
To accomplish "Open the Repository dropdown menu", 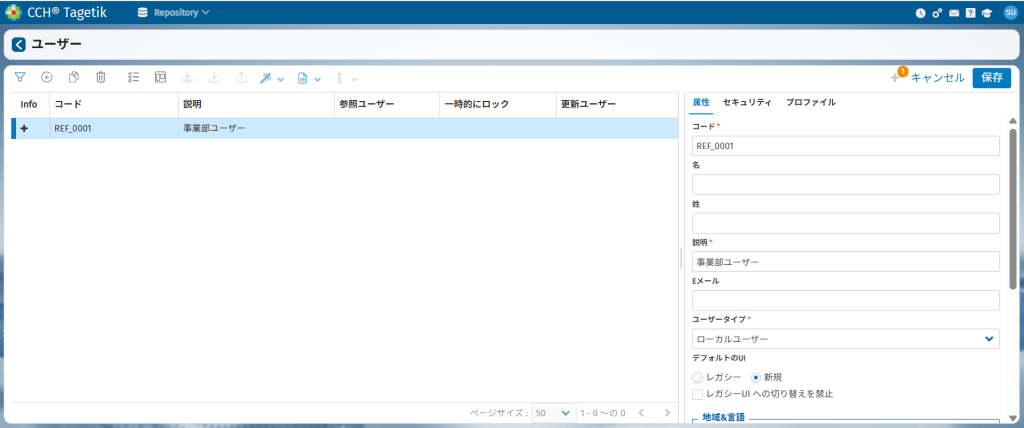I will point(174,13).
